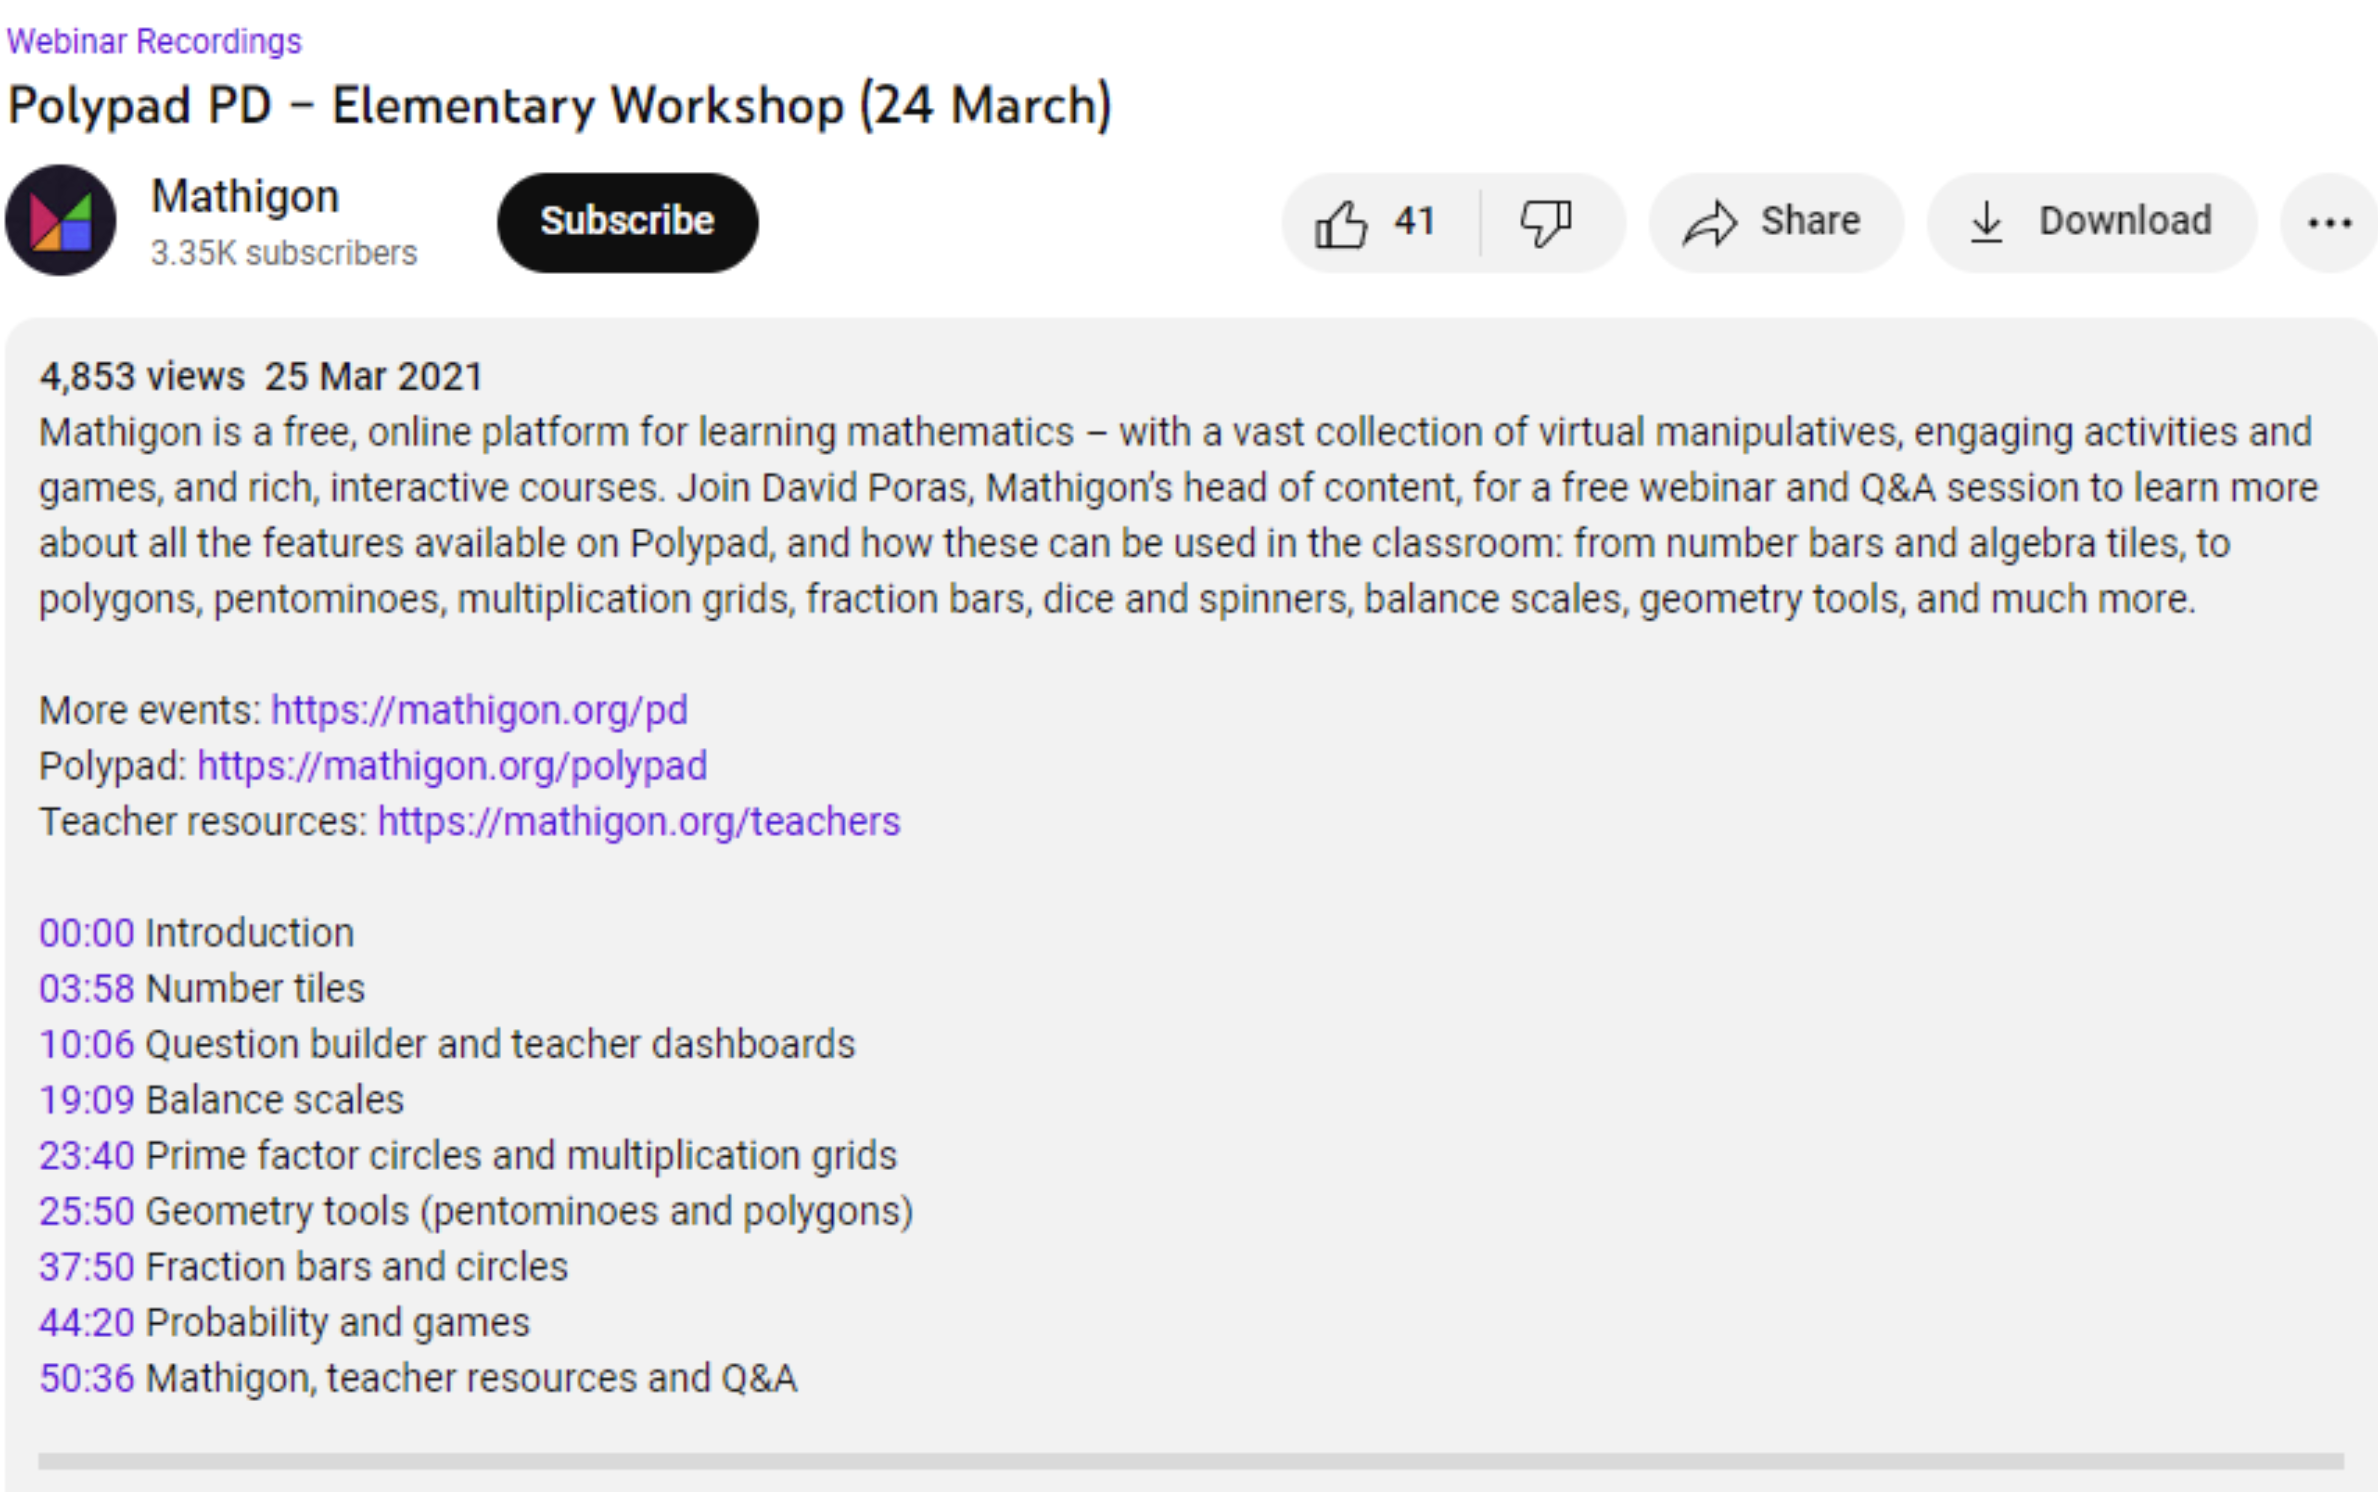Jump to 23:40 Prime factor circles timestamp
The width and height of the screenshot is (2378, 1492).
pyautogui.click(x=86, y=1156)
